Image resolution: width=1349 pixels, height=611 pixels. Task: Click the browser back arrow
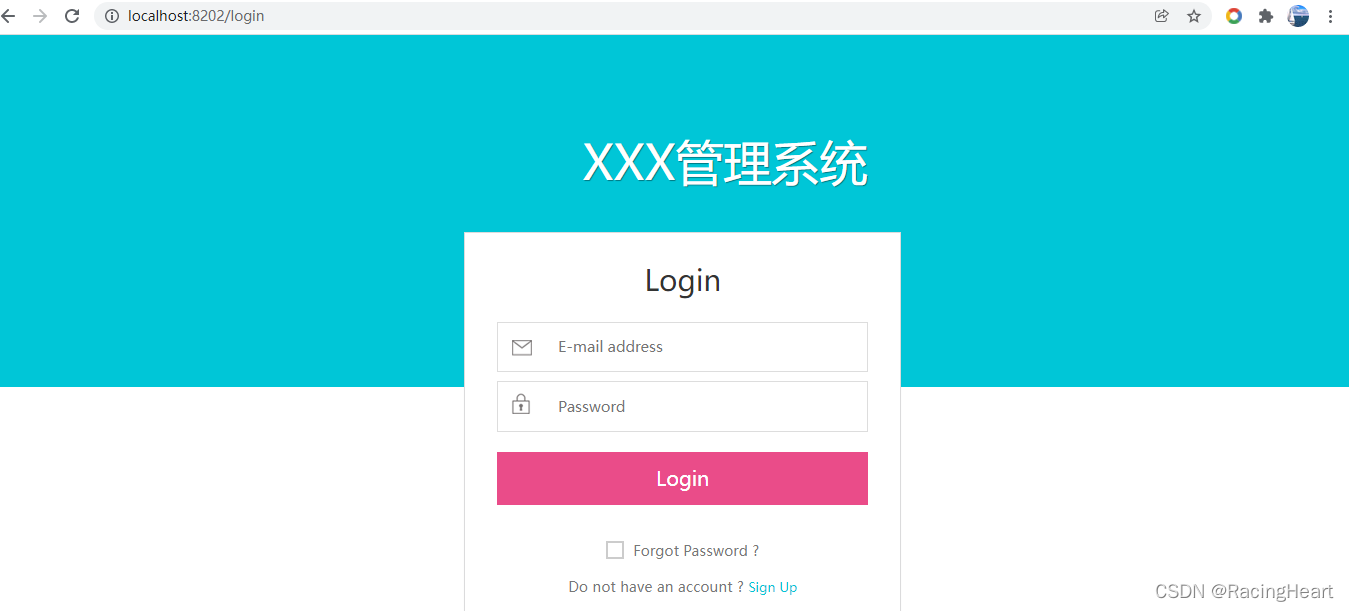pyautogui.click(x=9, y=16)
